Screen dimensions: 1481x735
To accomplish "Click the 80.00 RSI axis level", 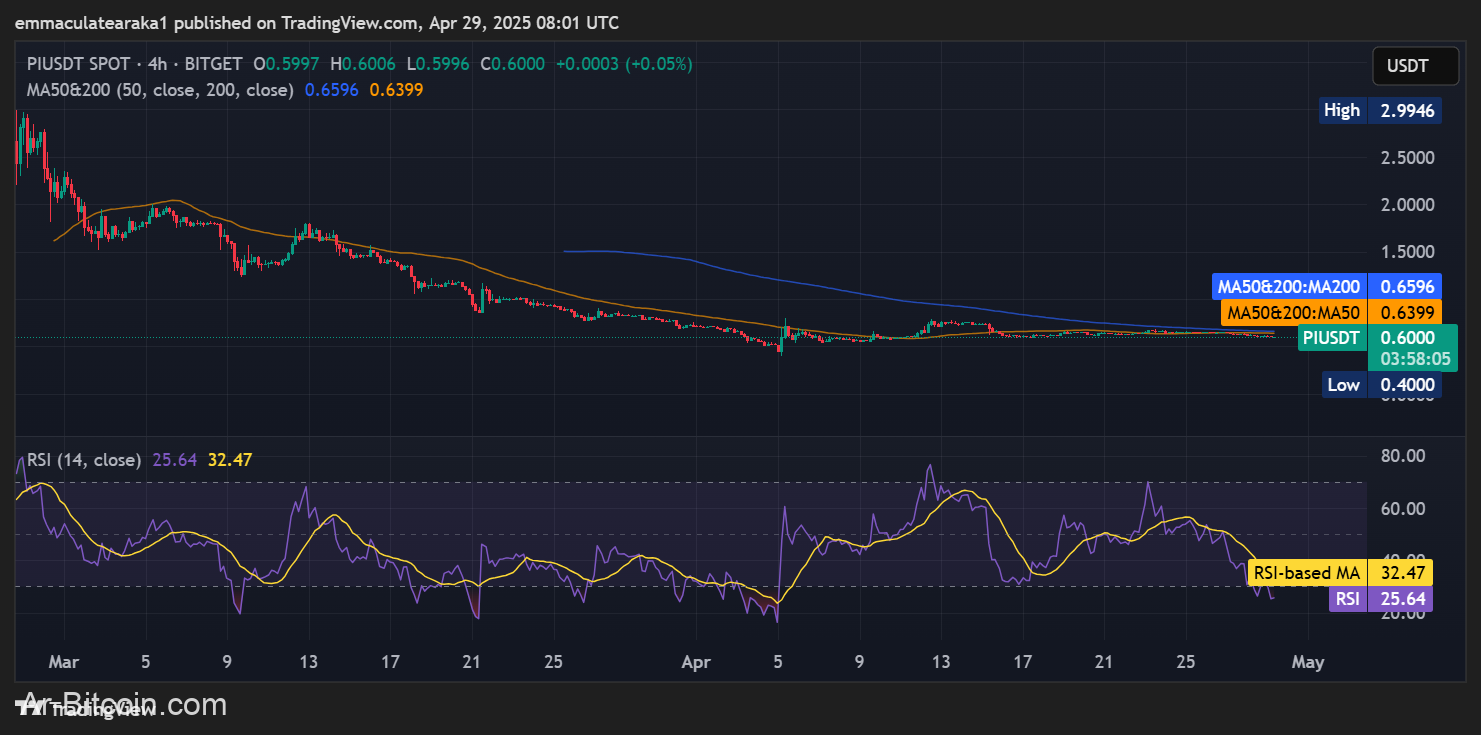I will click(1403, 456).
